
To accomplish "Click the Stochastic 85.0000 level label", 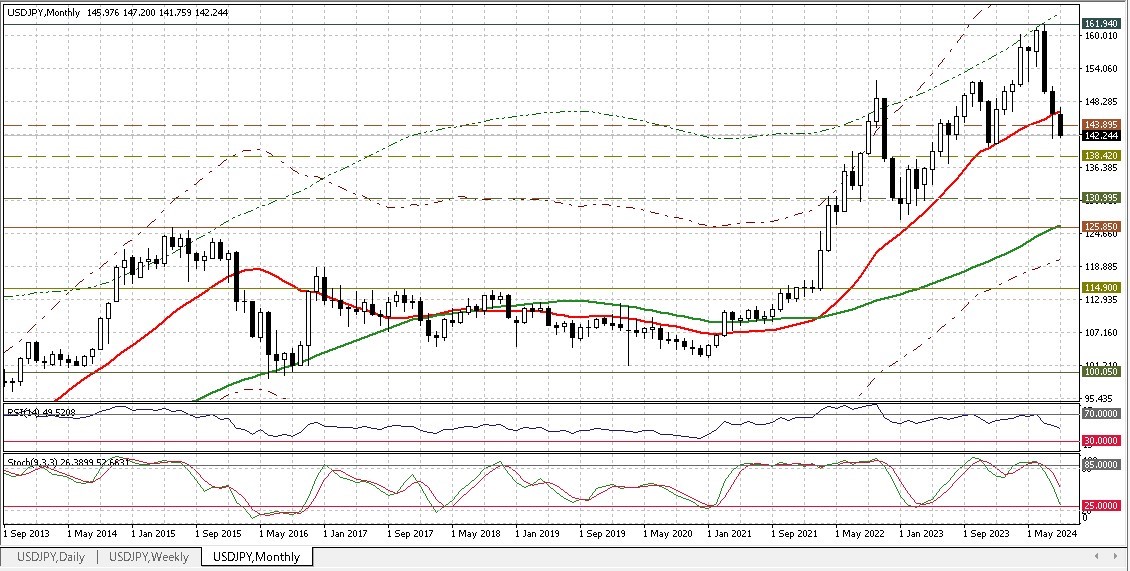I will [1102, 465].
